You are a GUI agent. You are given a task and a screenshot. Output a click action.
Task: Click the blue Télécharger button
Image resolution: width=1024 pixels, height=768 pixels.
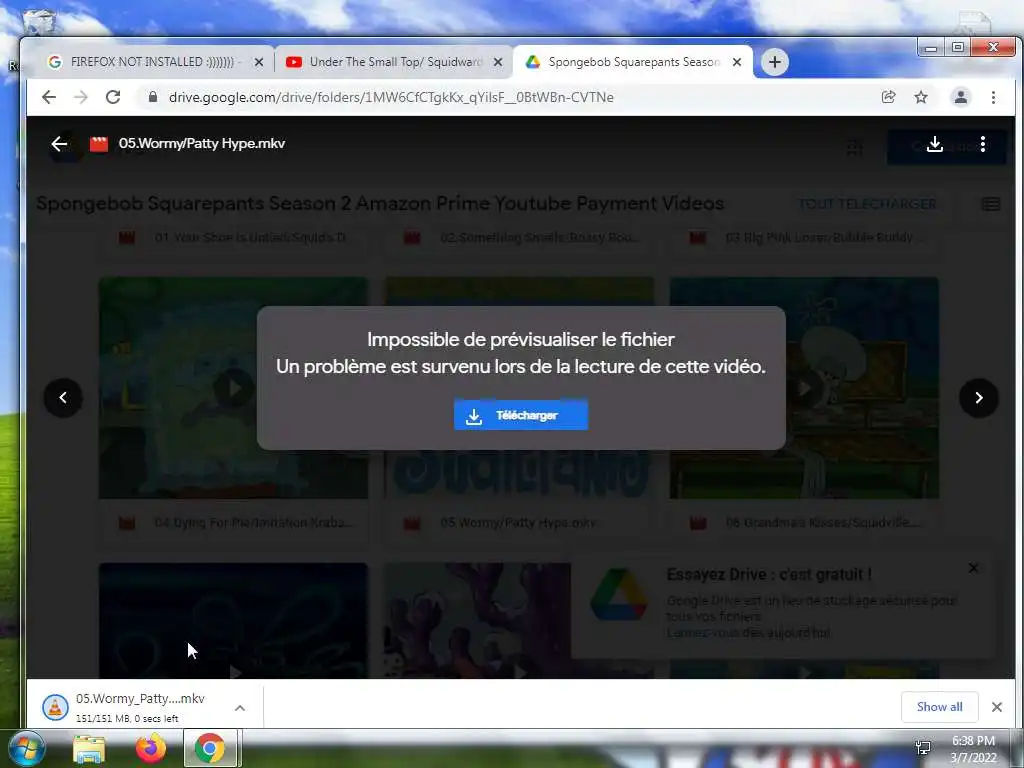pos(520,415)
